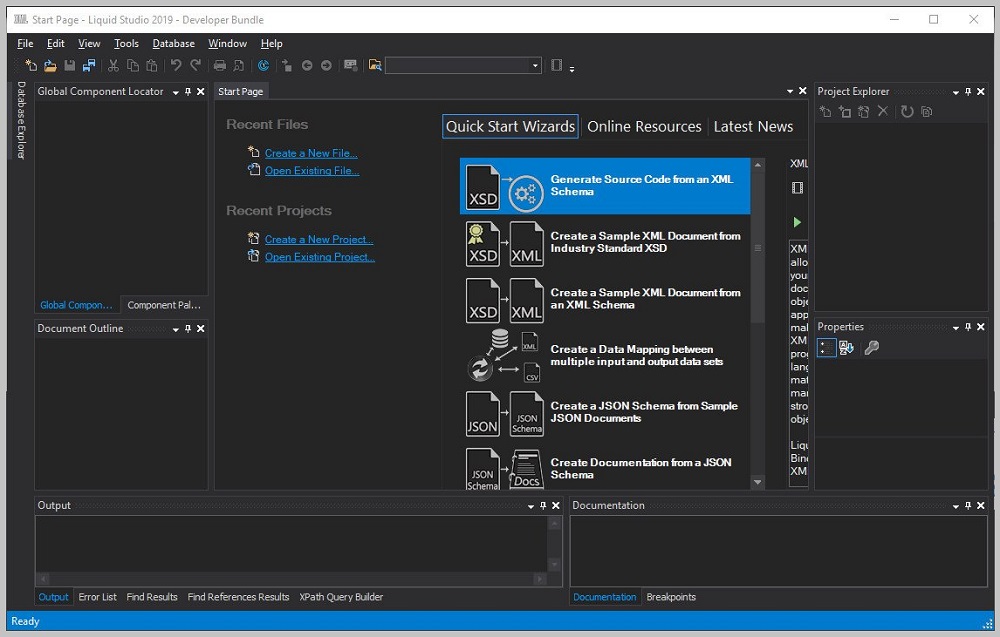Open Documentation window options dropdown
Screen dimensions: 1000x637
click(x=955, y=506)
